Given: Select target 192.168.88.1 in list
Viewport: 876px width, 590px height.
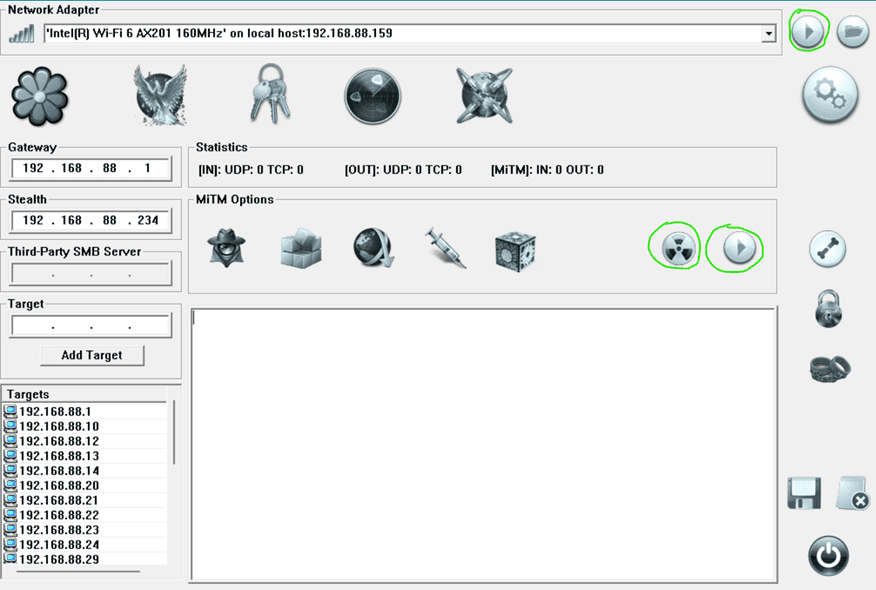Looking at the screenshot, I should tap(85, 412).
